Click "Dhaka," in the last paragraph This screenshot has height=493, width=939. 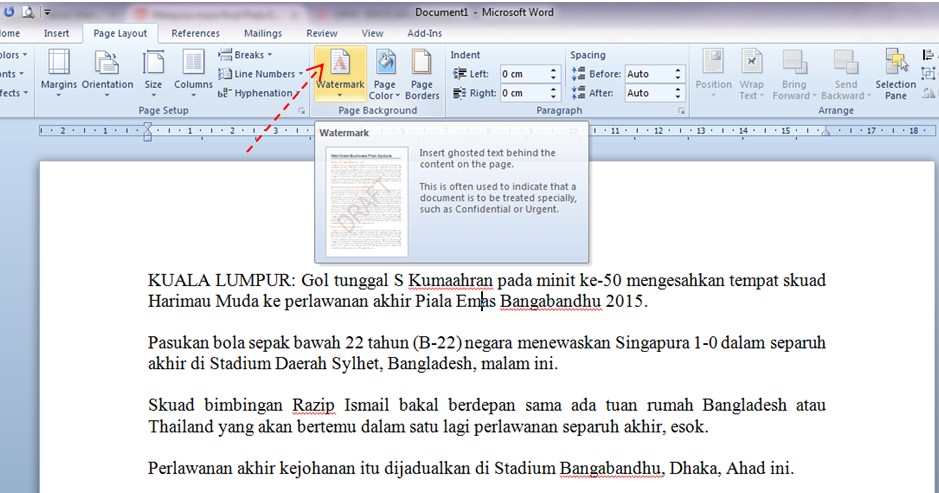coord(695,468)
